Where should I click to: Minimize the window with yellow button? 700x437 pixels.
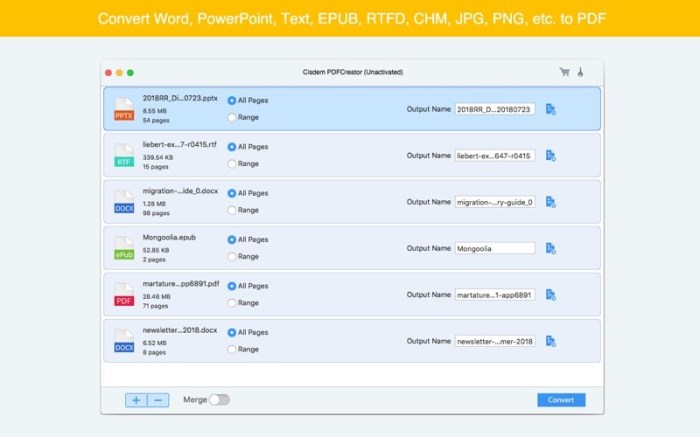click(119, 72)
